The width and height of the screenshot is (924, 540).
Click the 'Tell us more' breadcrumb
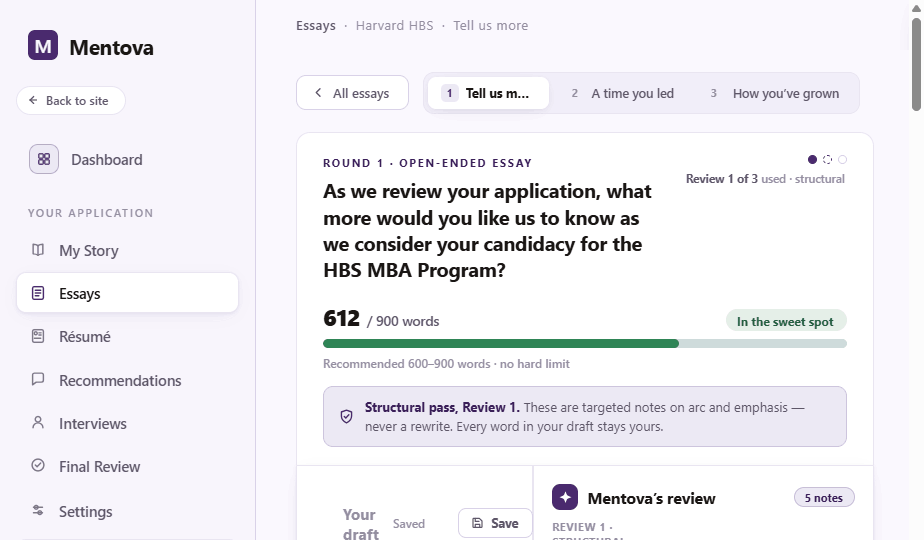point(490,25)
